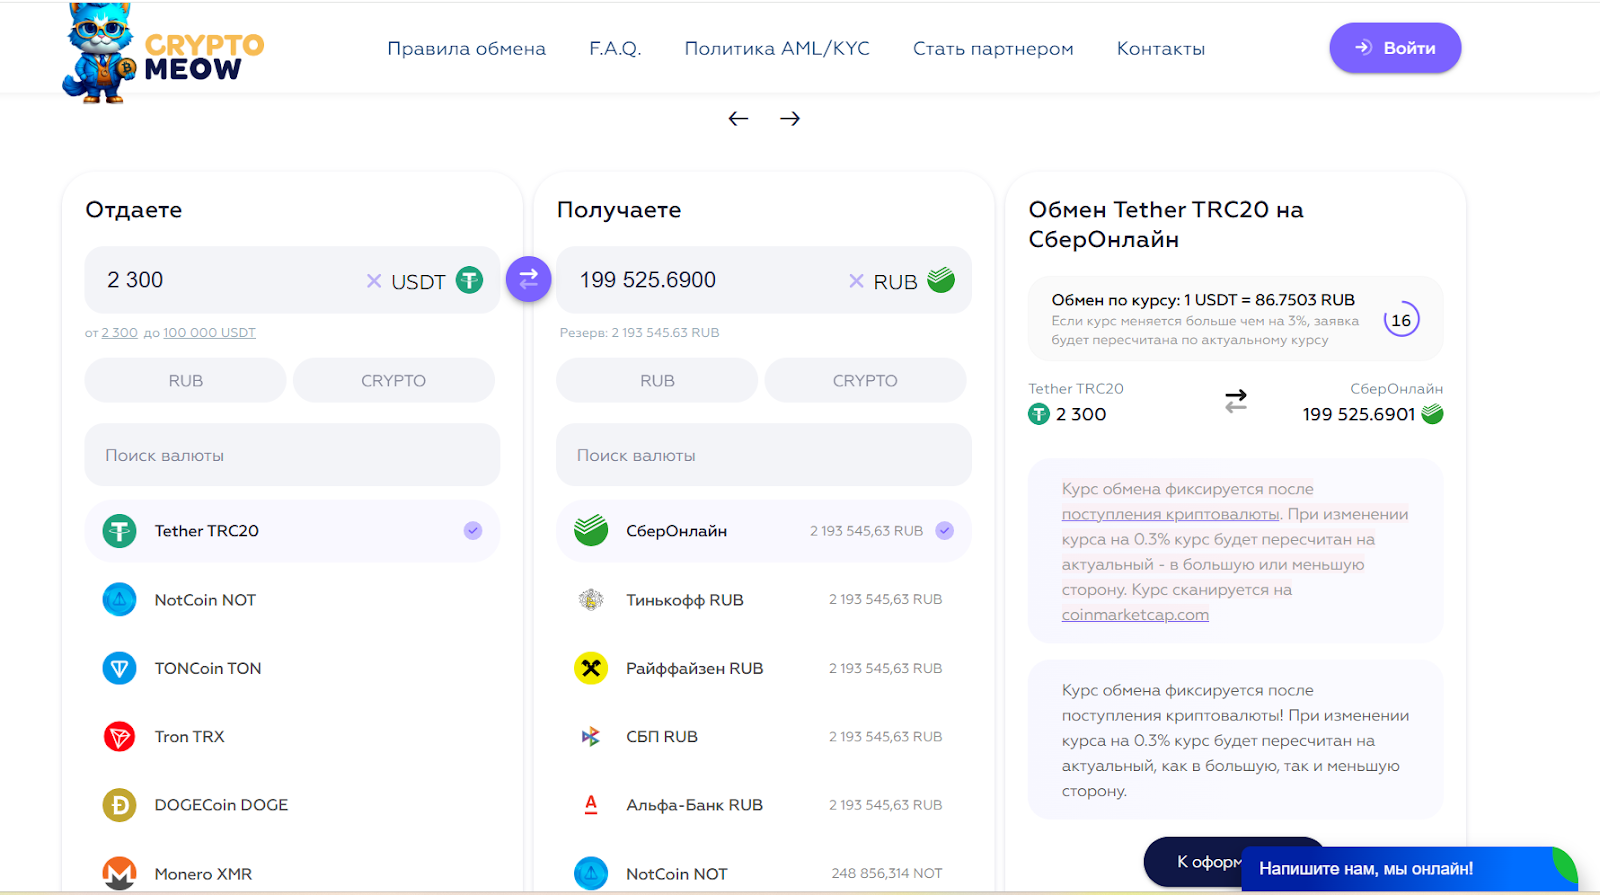Filter give list by CRYPTO

[394, 380]
